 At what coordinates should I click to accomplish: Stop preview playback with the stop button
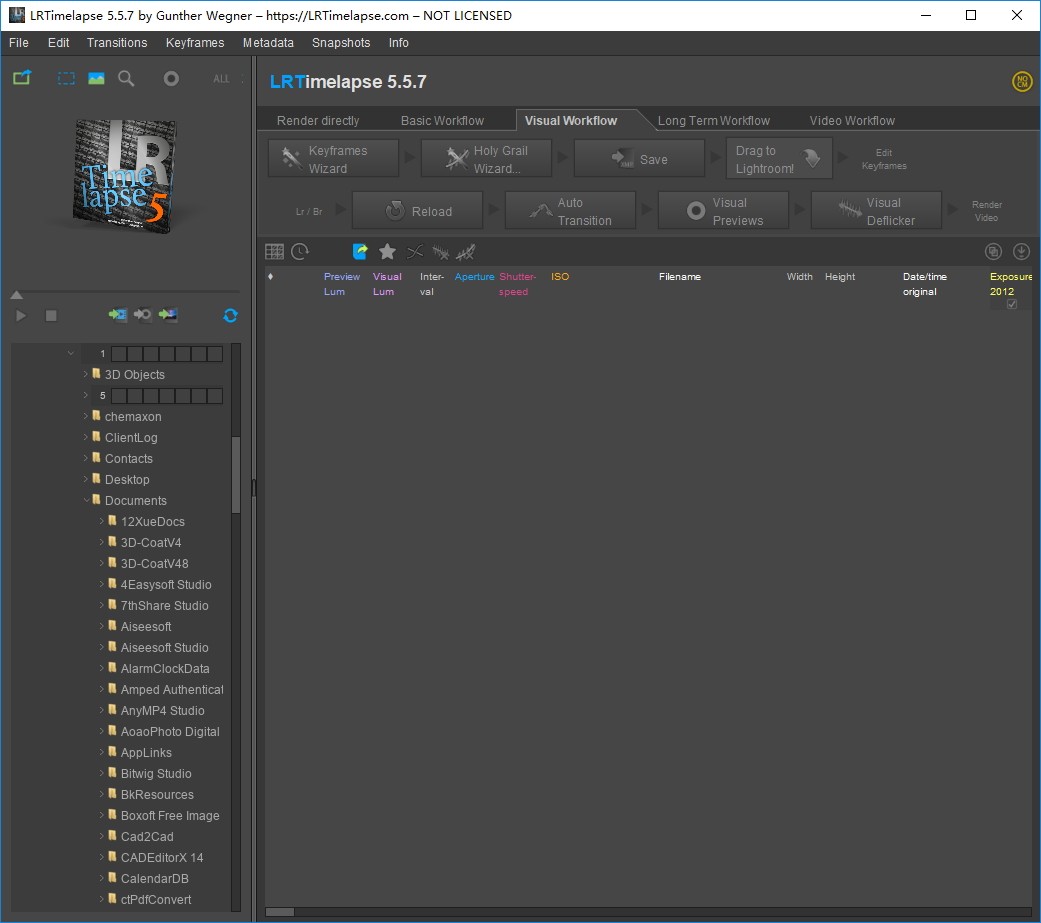pyautogui.click(x=51, y=315)
